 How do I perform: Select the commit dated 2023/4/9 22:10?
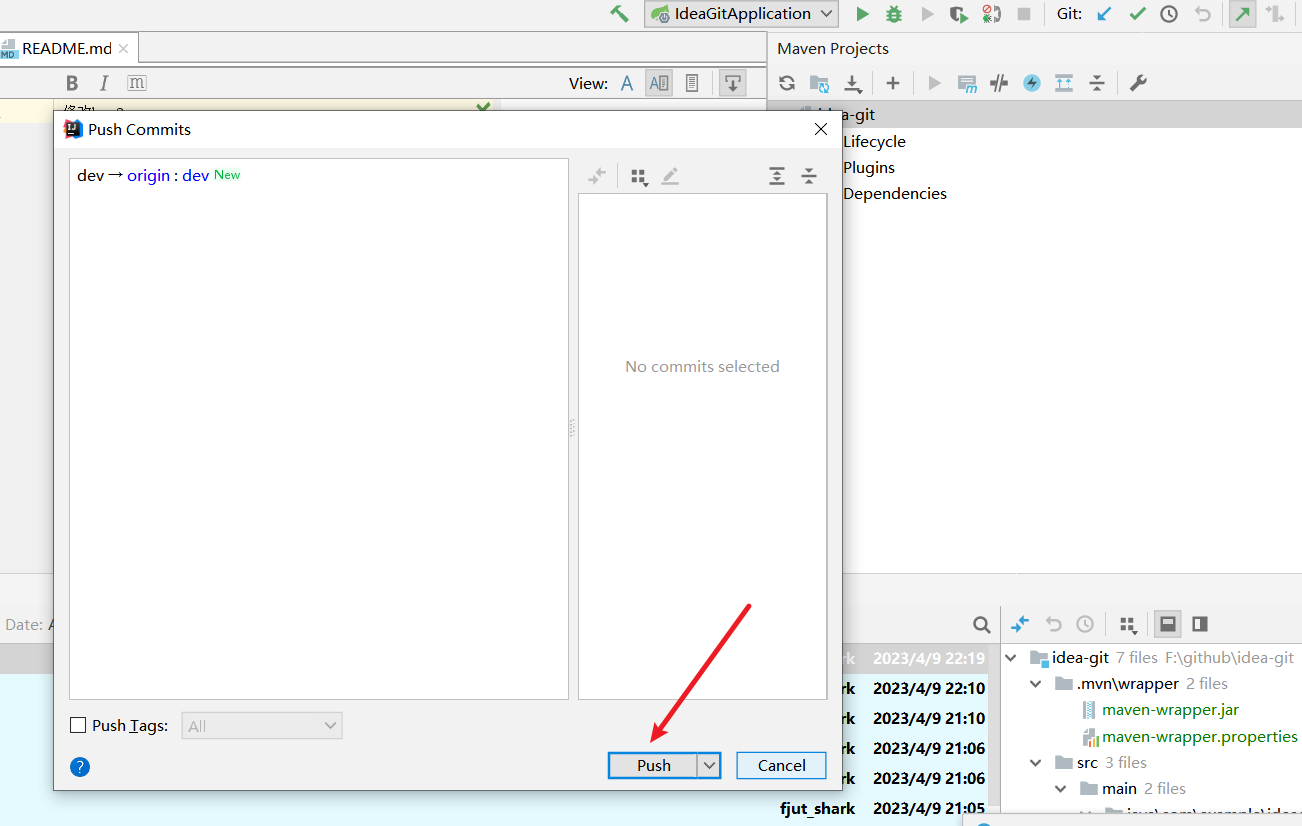[929, 688]
